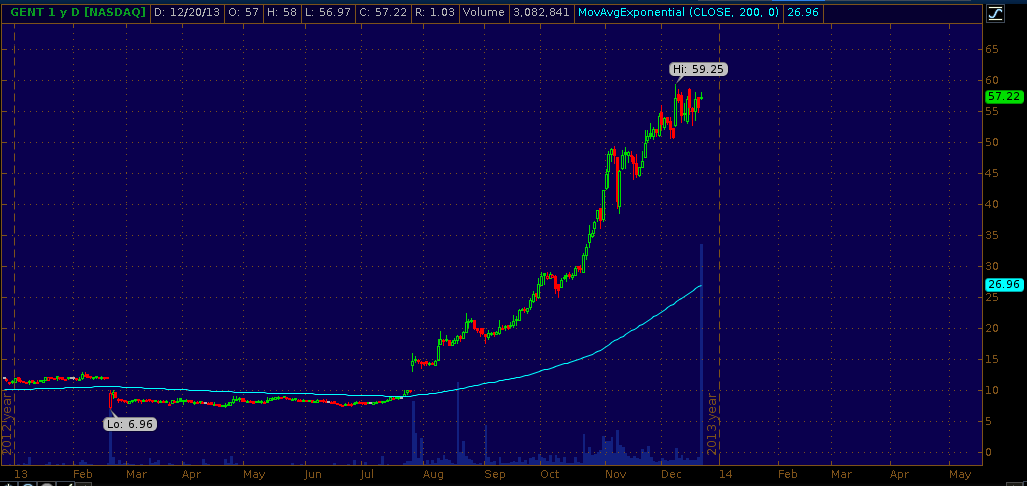Click the cyan 26.96 EMA price tag
1027x486 pixels.
click(1003, 284)
